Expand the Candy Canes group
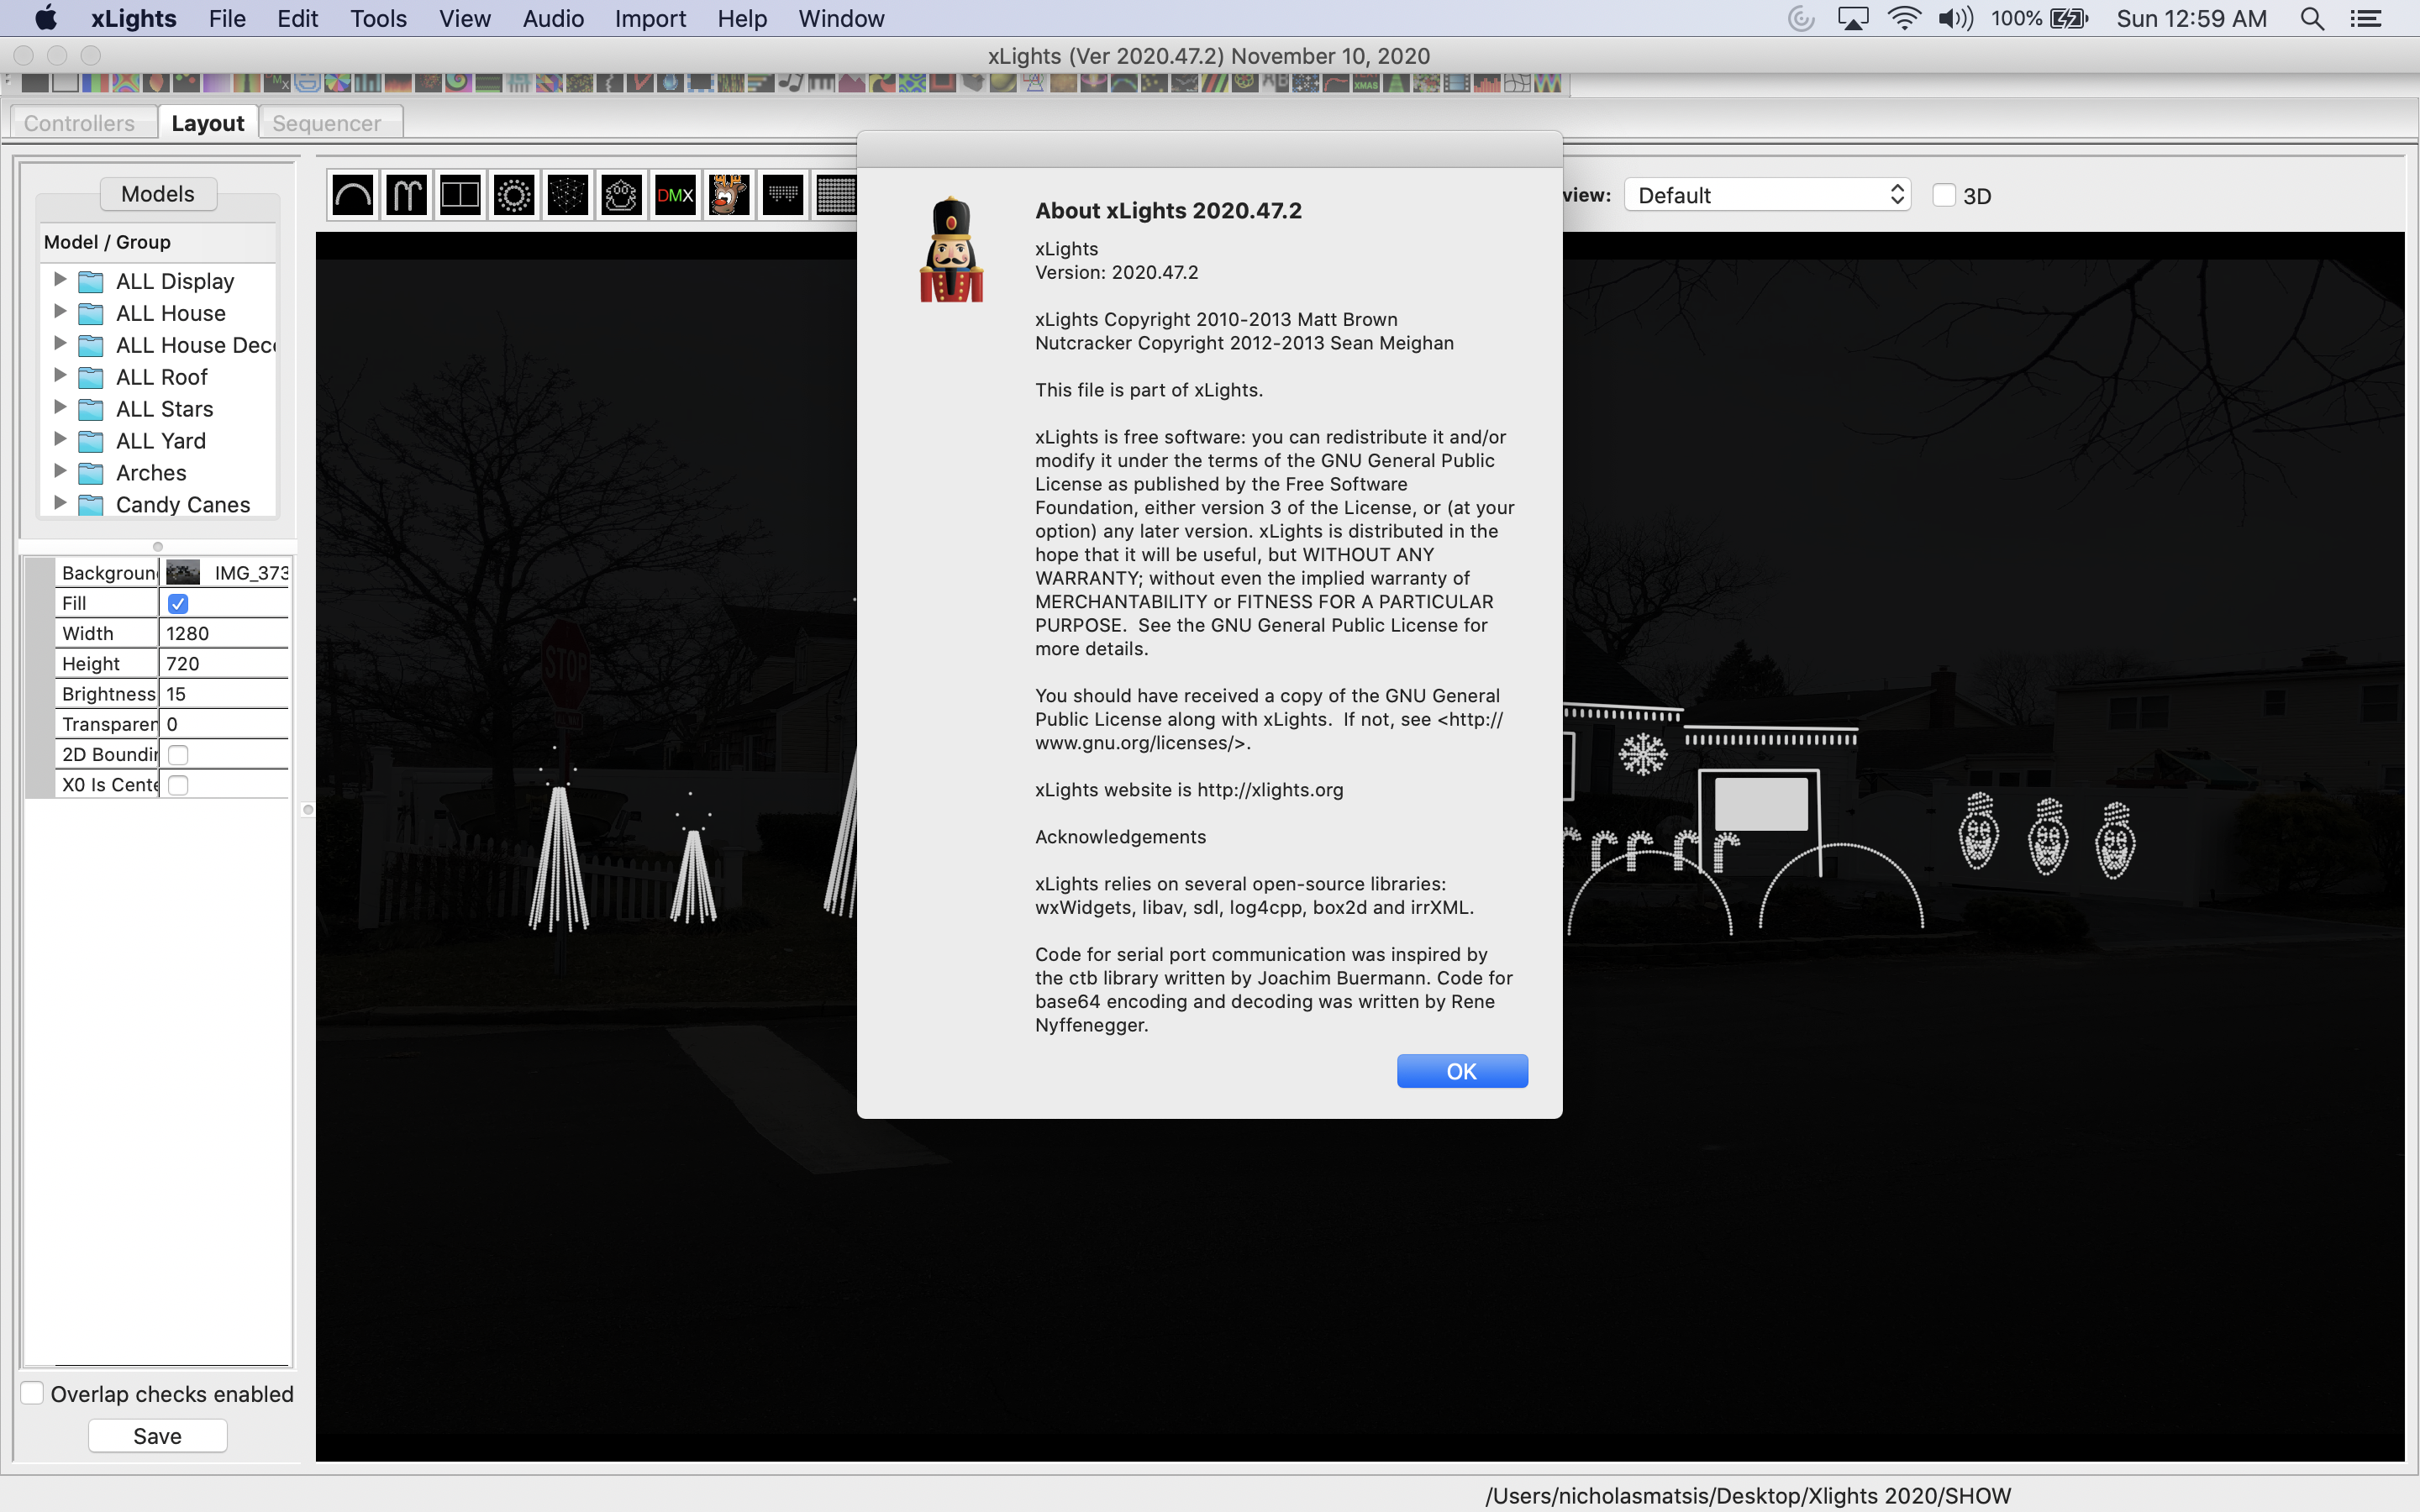 click(x=60, y=503)
